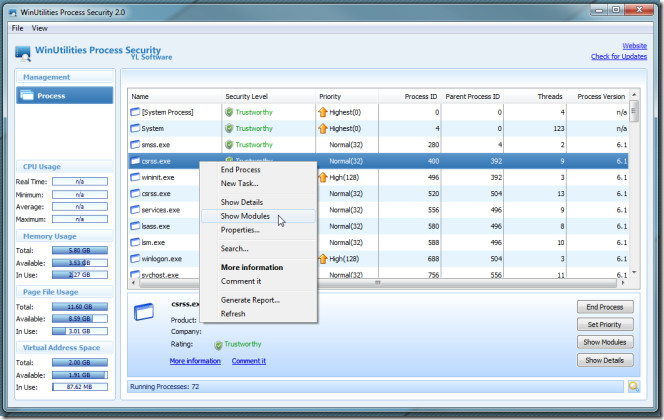Image resolution: width=664 pixels, height=420 pixels.
Task: Click the Highest(0) priority arrow for System
Action: (x=323, y=128)
